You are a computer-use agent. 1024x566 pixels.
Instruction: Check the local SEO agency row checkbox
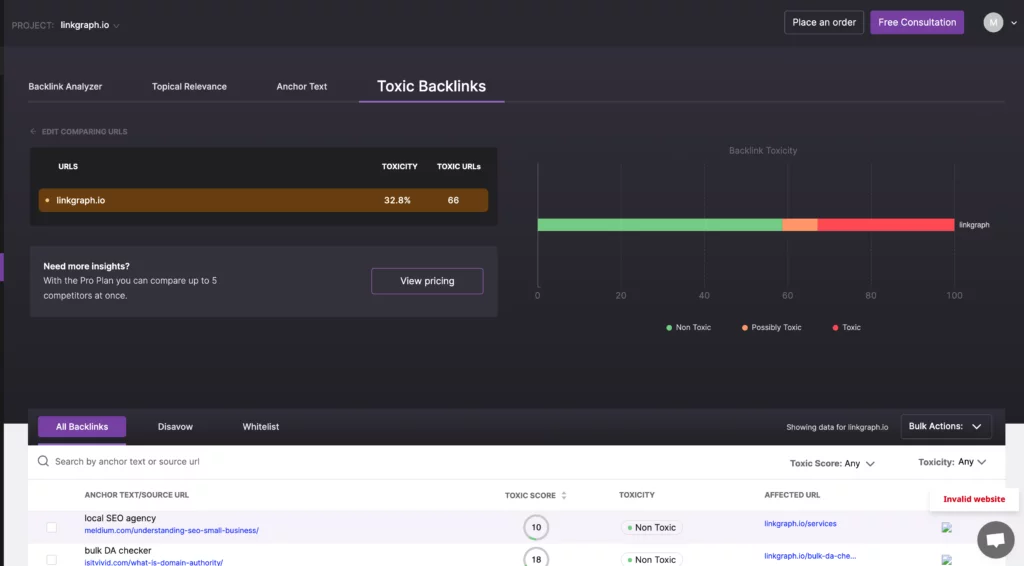click(52, 527)
